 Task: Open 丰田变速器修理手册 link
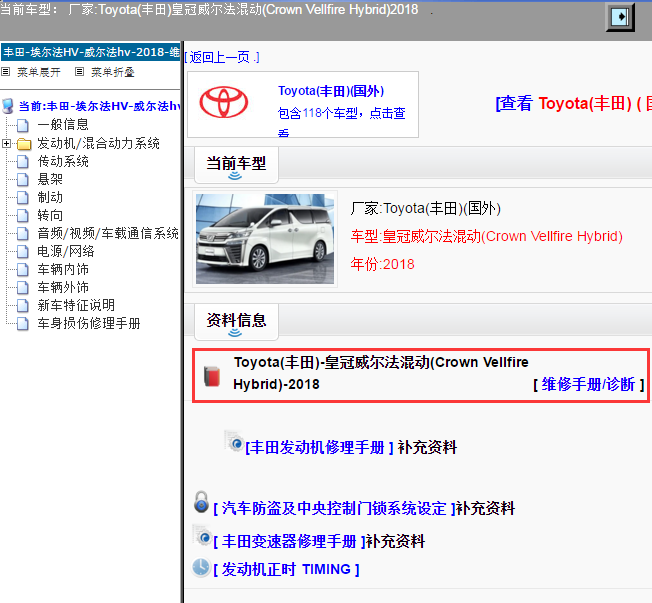[x=289, y=541]
